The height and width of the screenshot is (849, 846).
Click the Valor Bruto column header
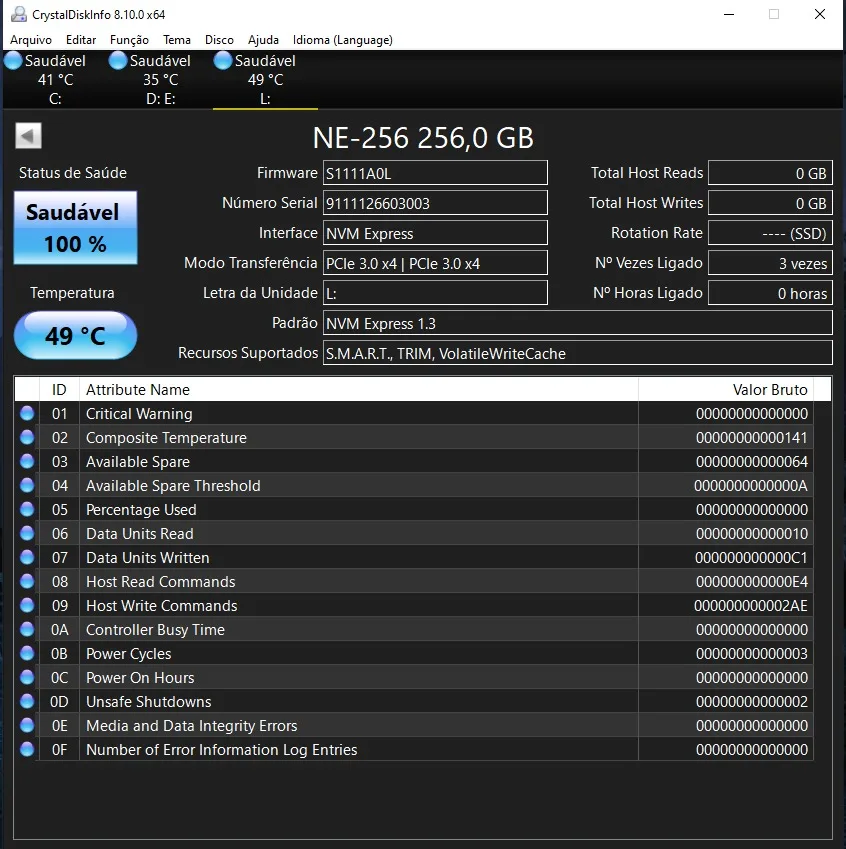tap(726, 389)
